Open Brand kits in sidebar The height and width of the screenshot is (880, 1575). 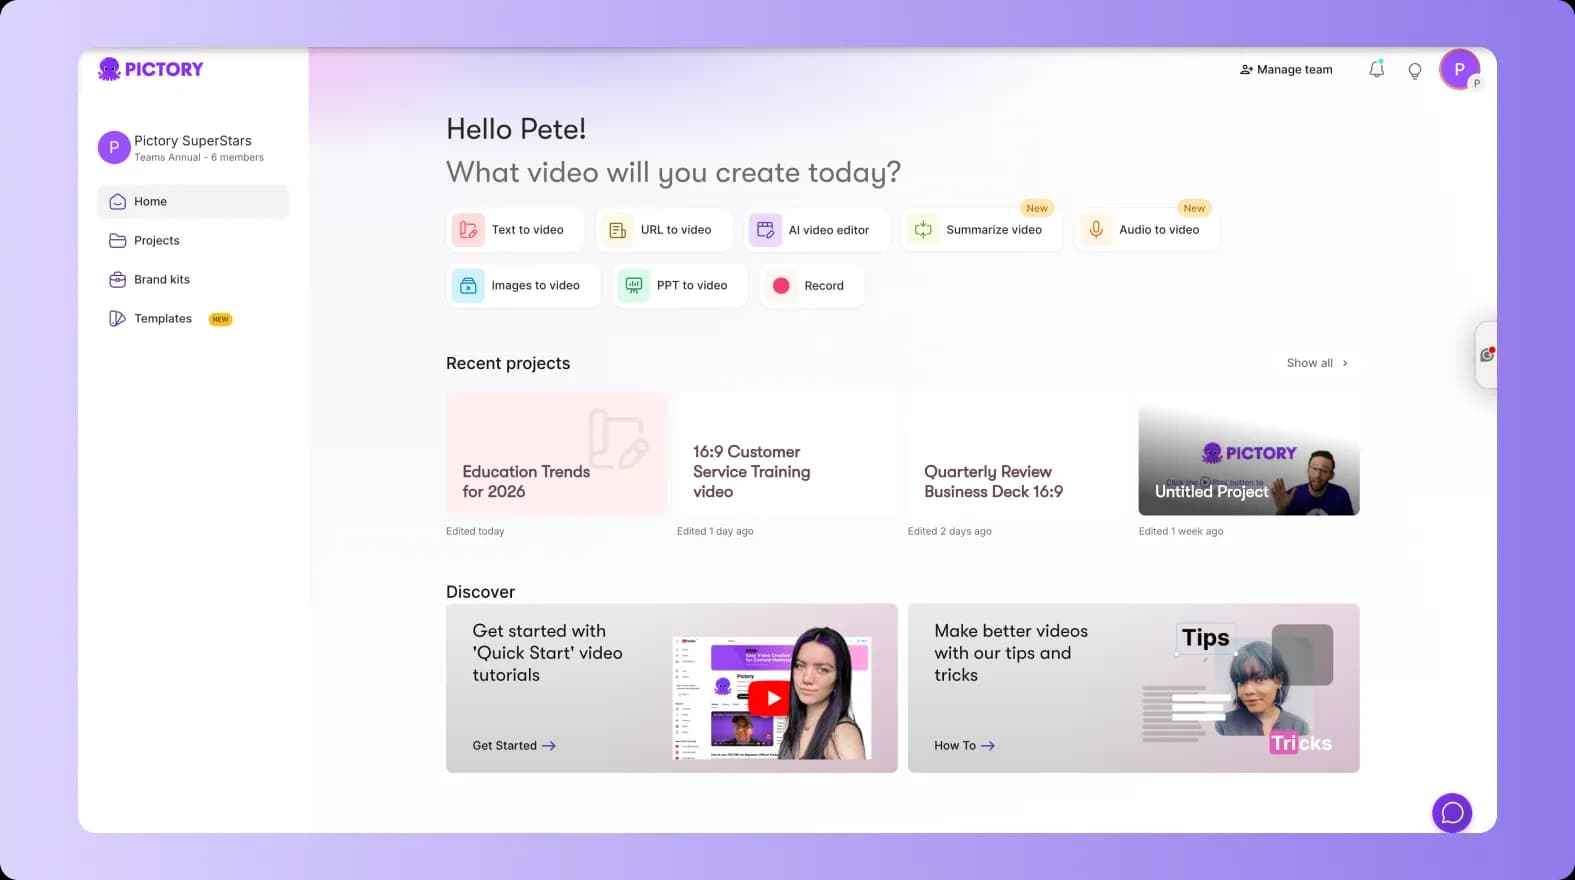tap(193, 279)
